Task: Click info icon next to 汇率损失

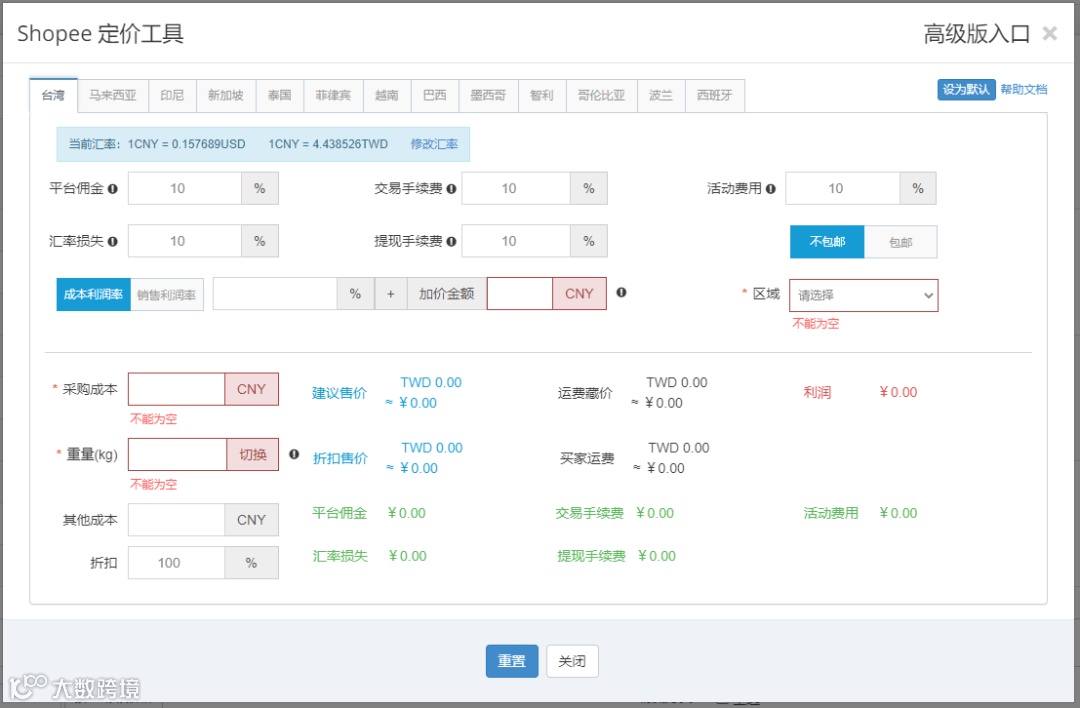Action: click(112, 242)
